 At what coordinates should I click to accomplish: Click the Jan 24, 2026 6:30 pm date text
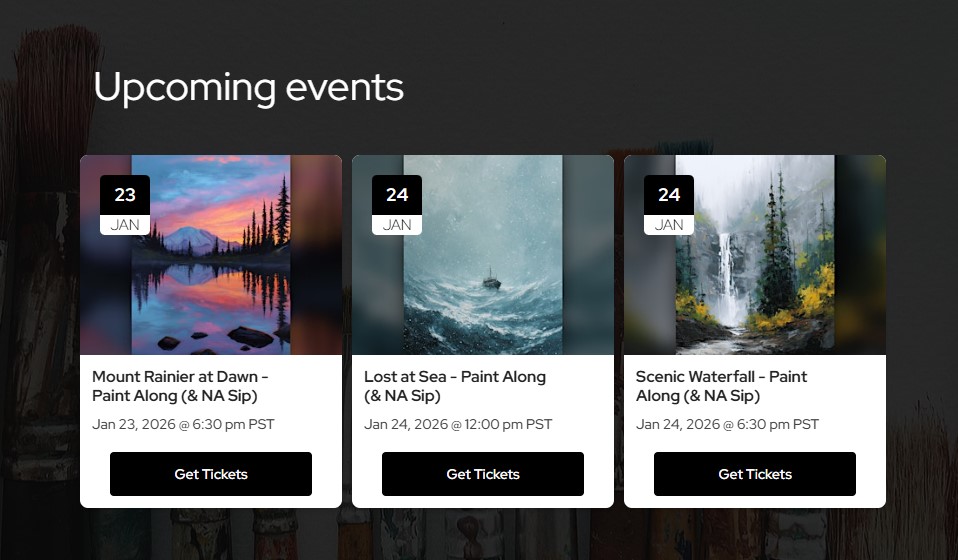[727, 424]
